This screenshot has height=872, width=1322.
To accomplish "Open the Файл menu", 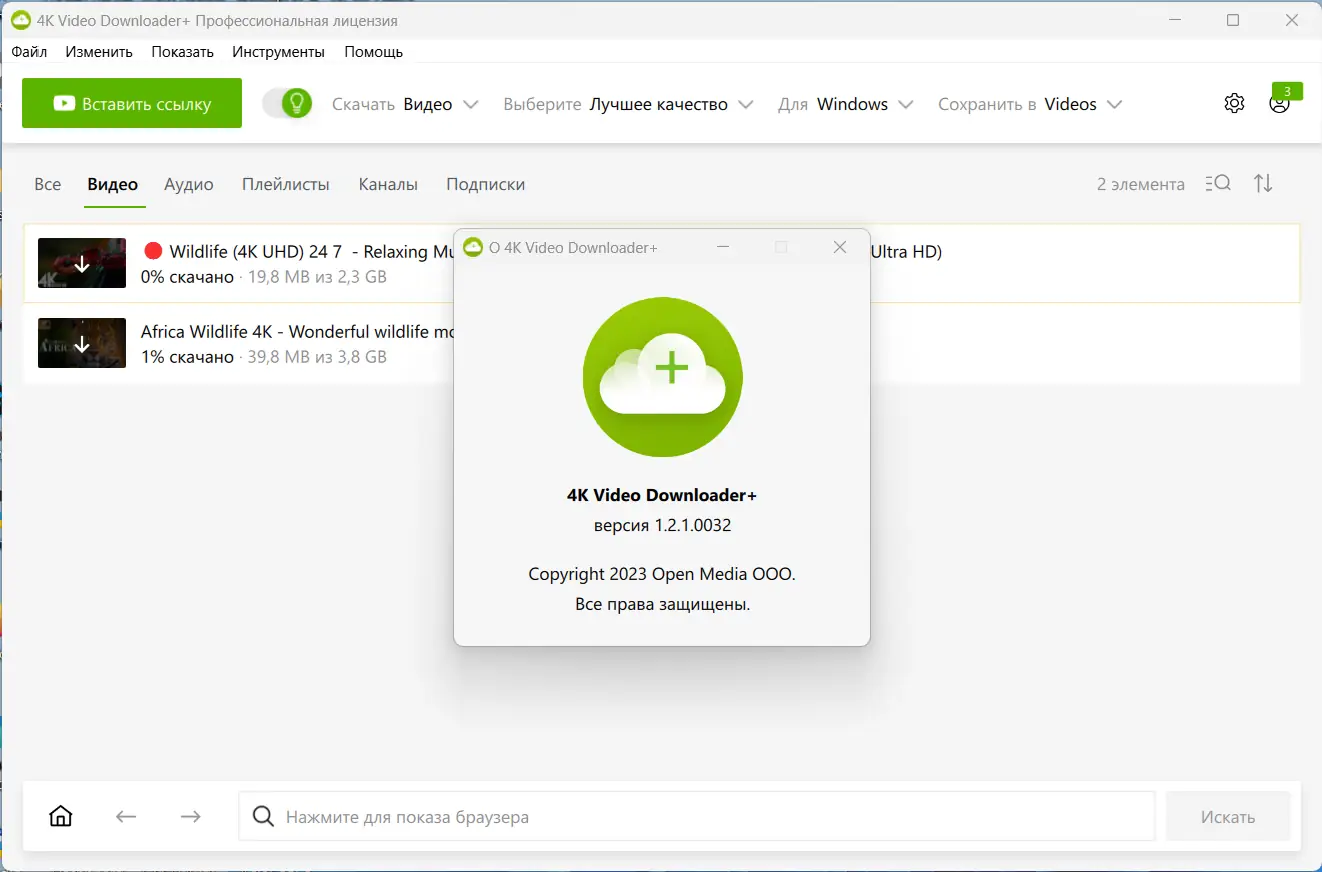I will pos(30,52).
